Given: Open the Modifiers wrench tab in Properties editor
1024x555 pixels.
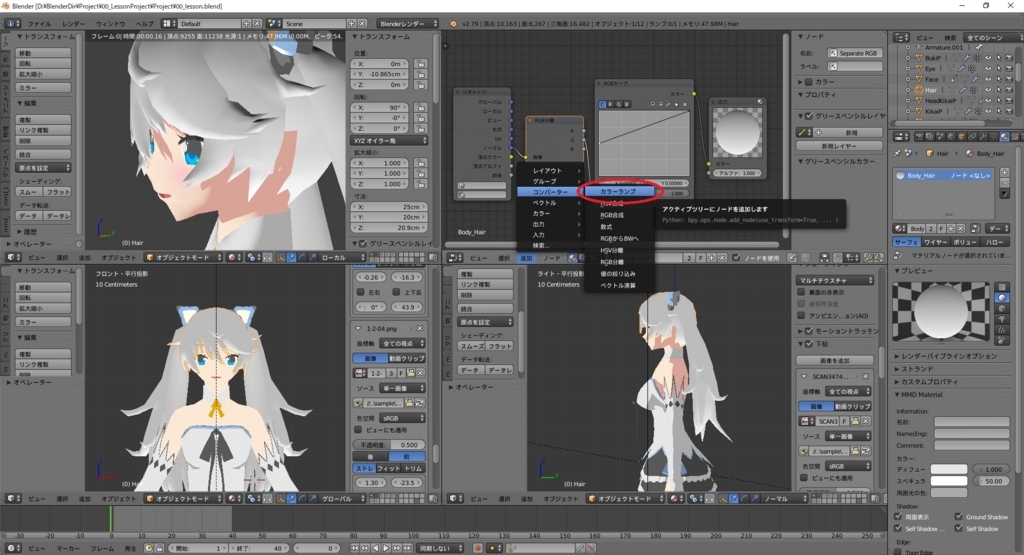Looking at the screenshot, I should coord(984,136).
